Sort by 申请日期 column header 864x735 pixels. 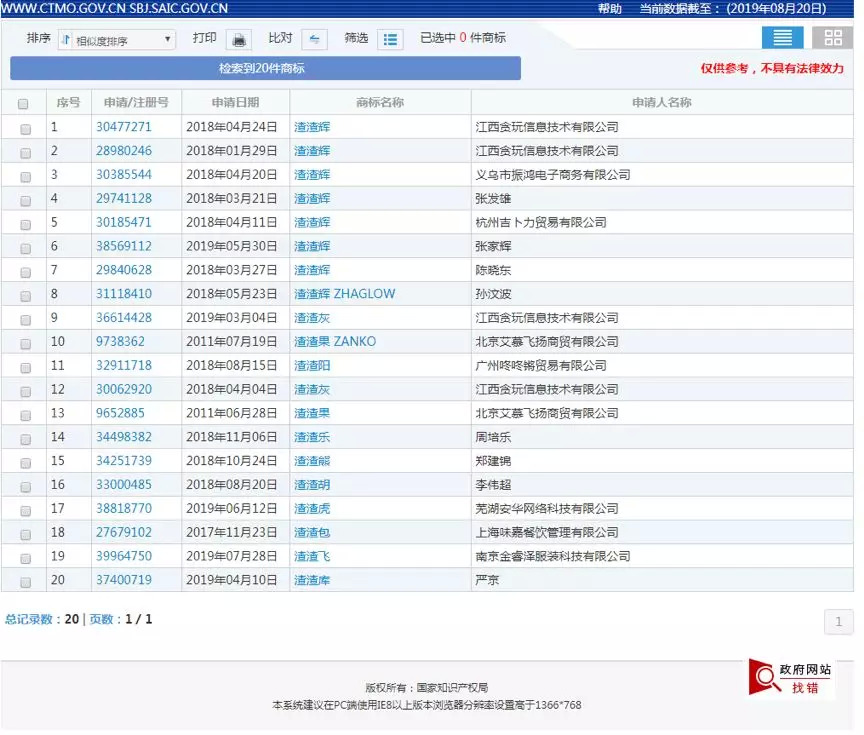tap(235, 102)
